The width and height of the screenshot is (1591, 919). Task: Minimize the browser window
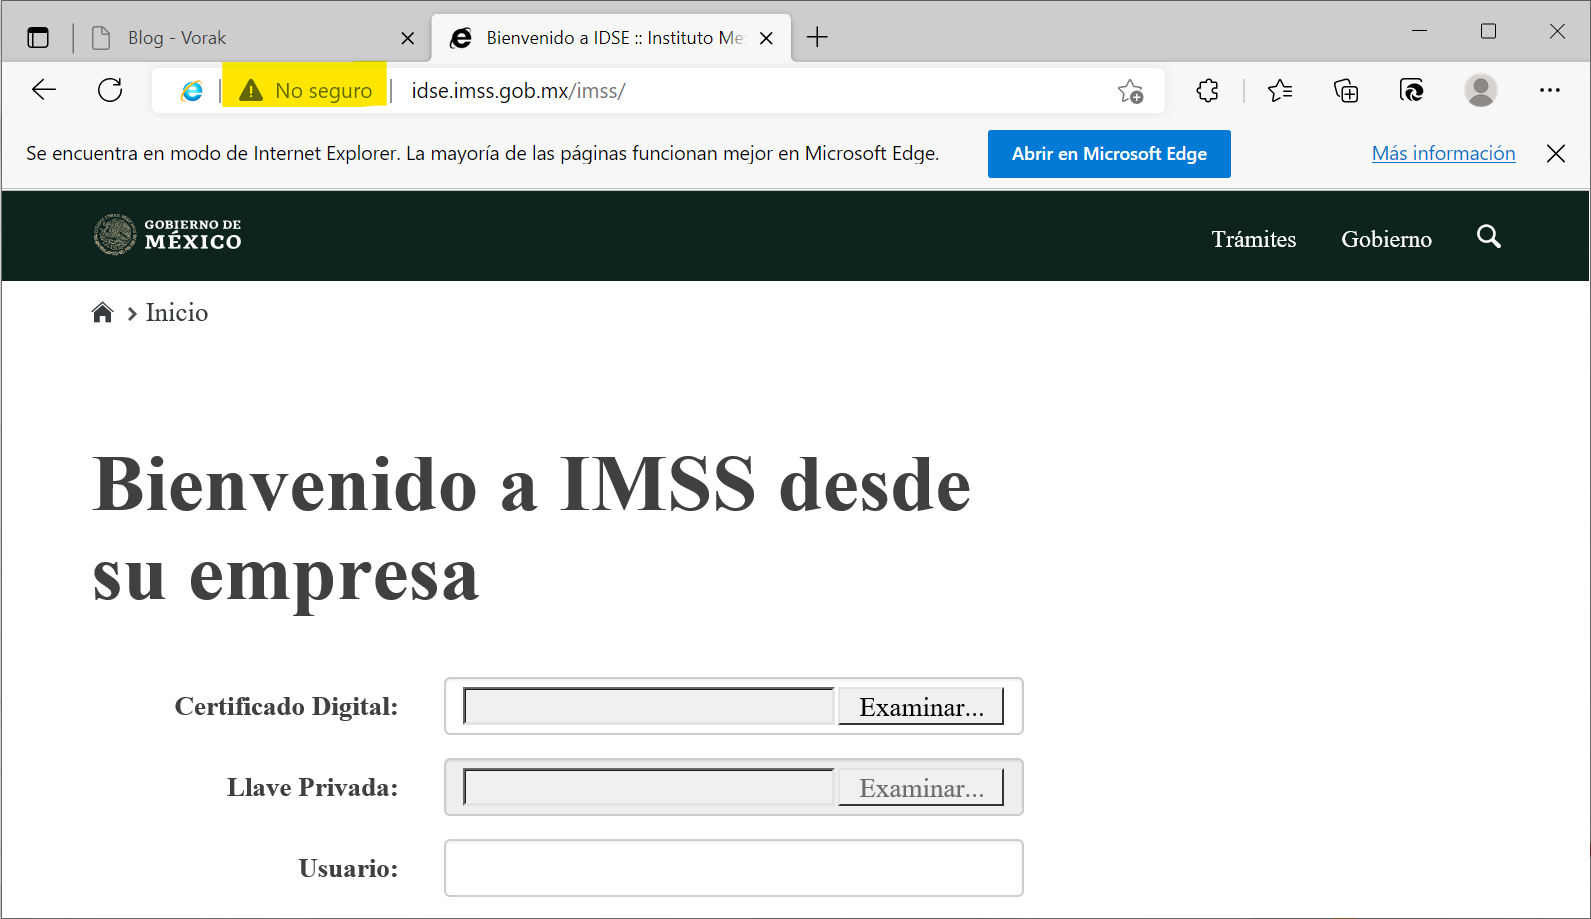[x=1419, y=31]
